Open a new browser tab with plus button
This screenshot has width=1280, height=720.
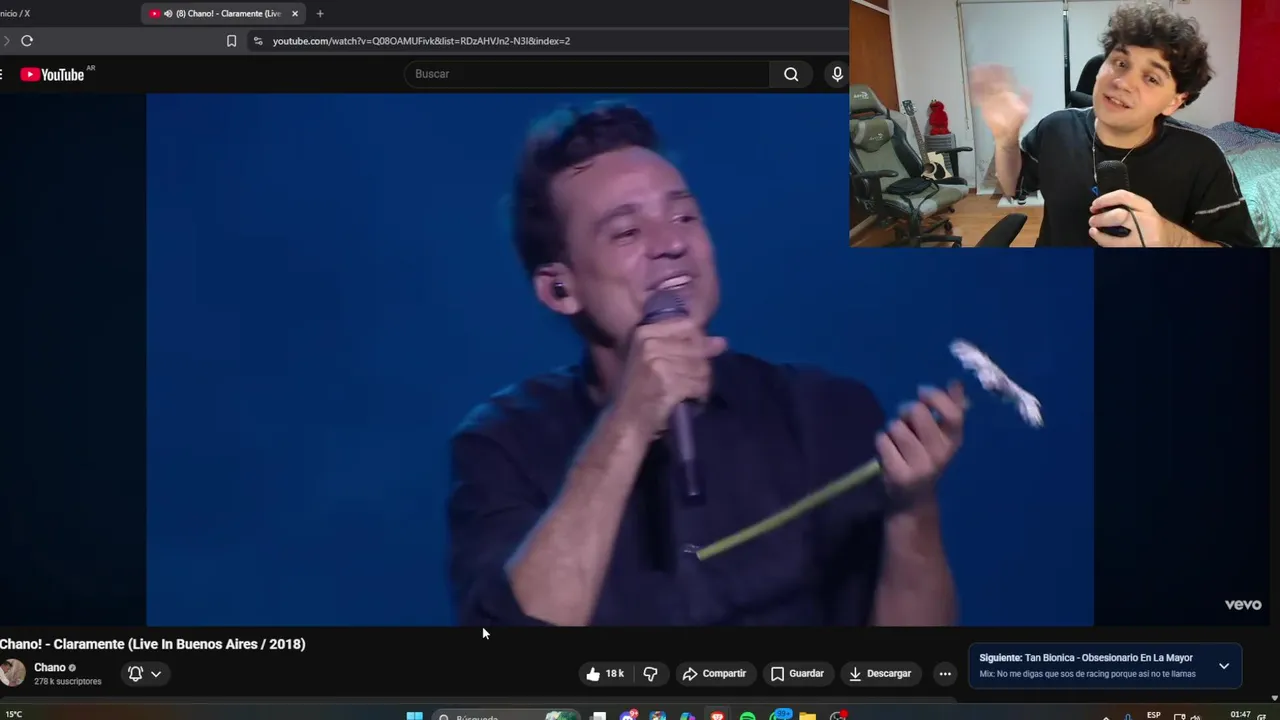[320, 14]
